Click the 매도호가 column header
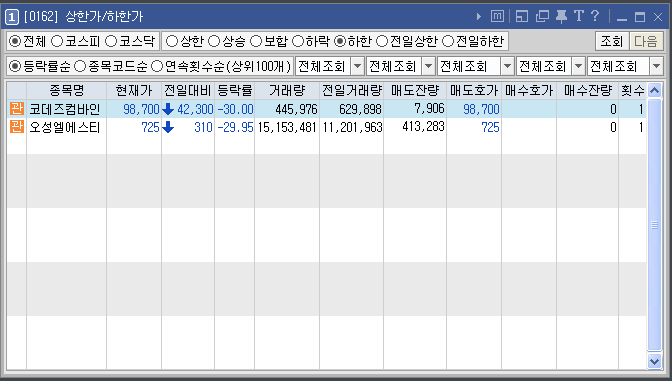The width and height of the screenshot is (672, 381). pos(474,90)
